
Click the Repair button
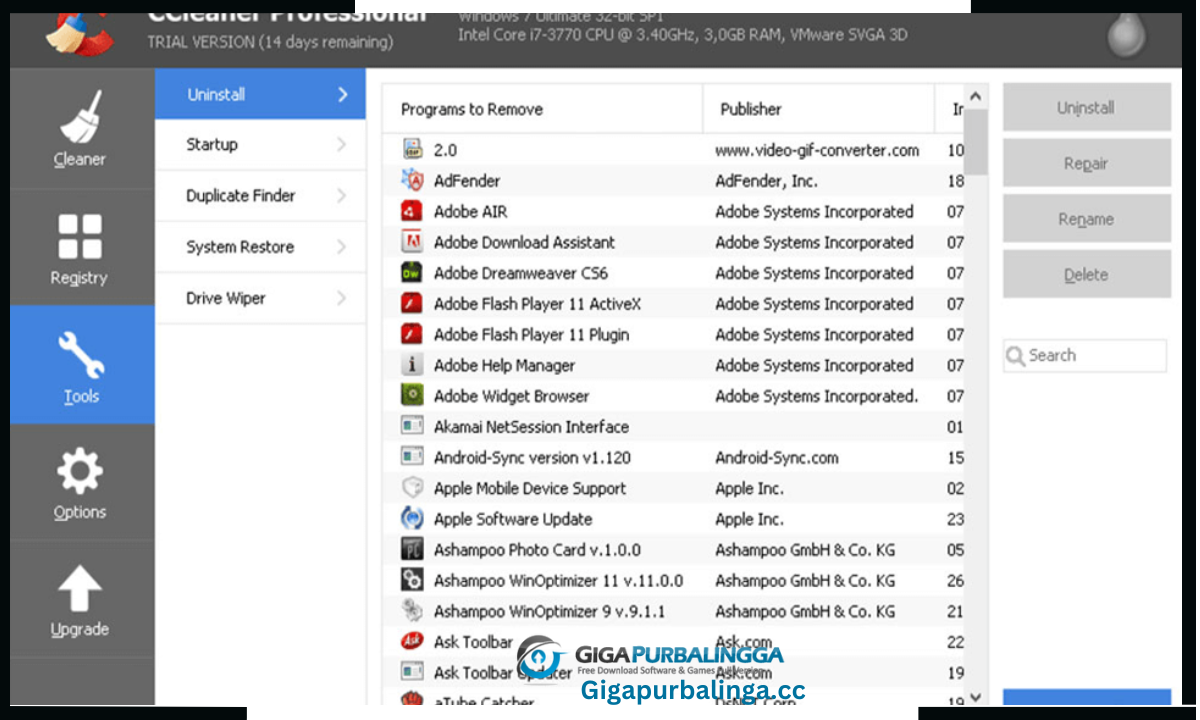coord(1086,164)
